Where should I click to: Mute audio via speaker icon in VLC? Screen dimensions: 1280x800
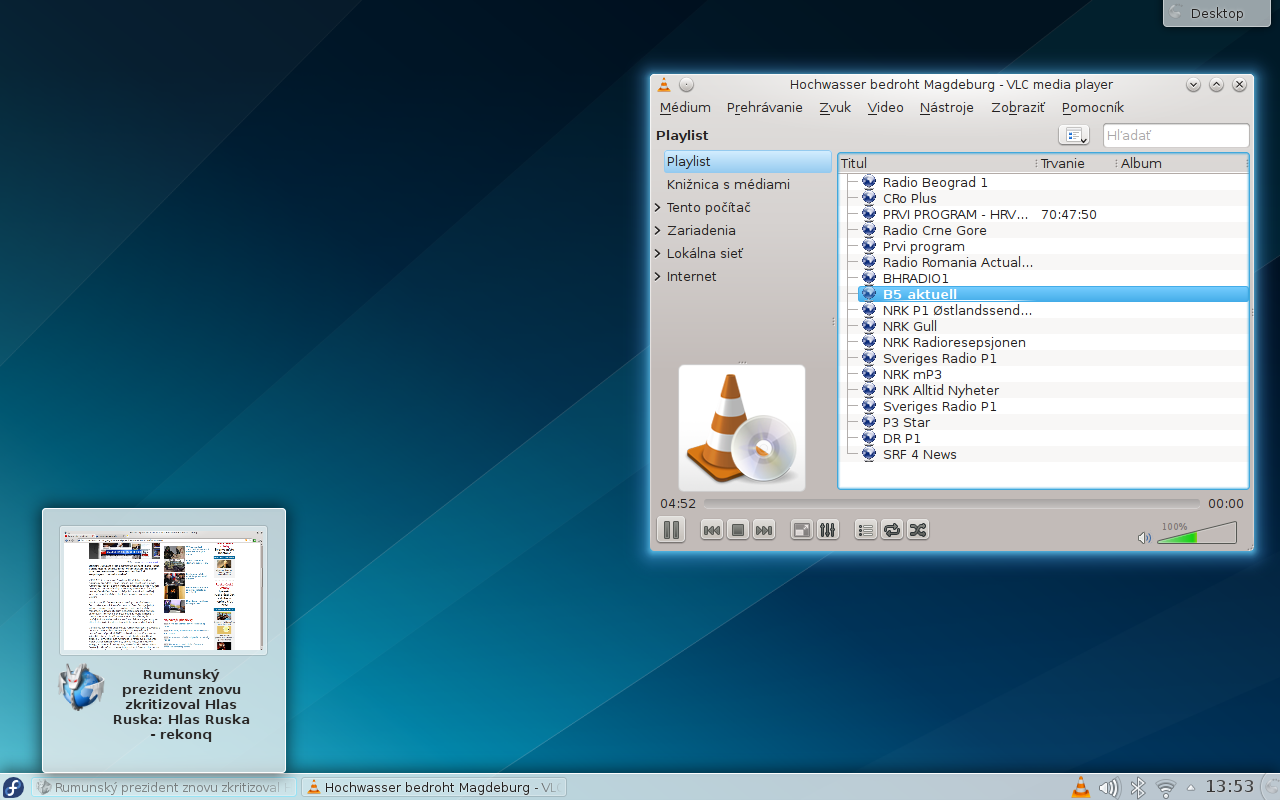1144,538
